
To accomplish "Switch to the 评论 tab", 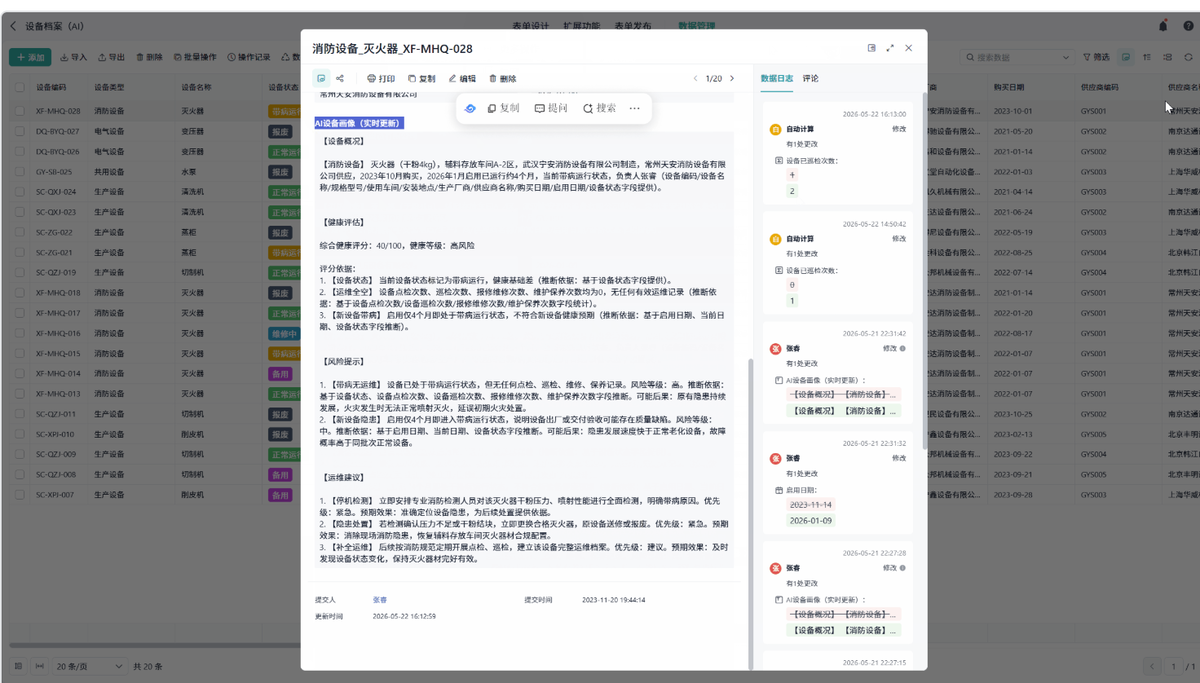I will tap(811, 78).
